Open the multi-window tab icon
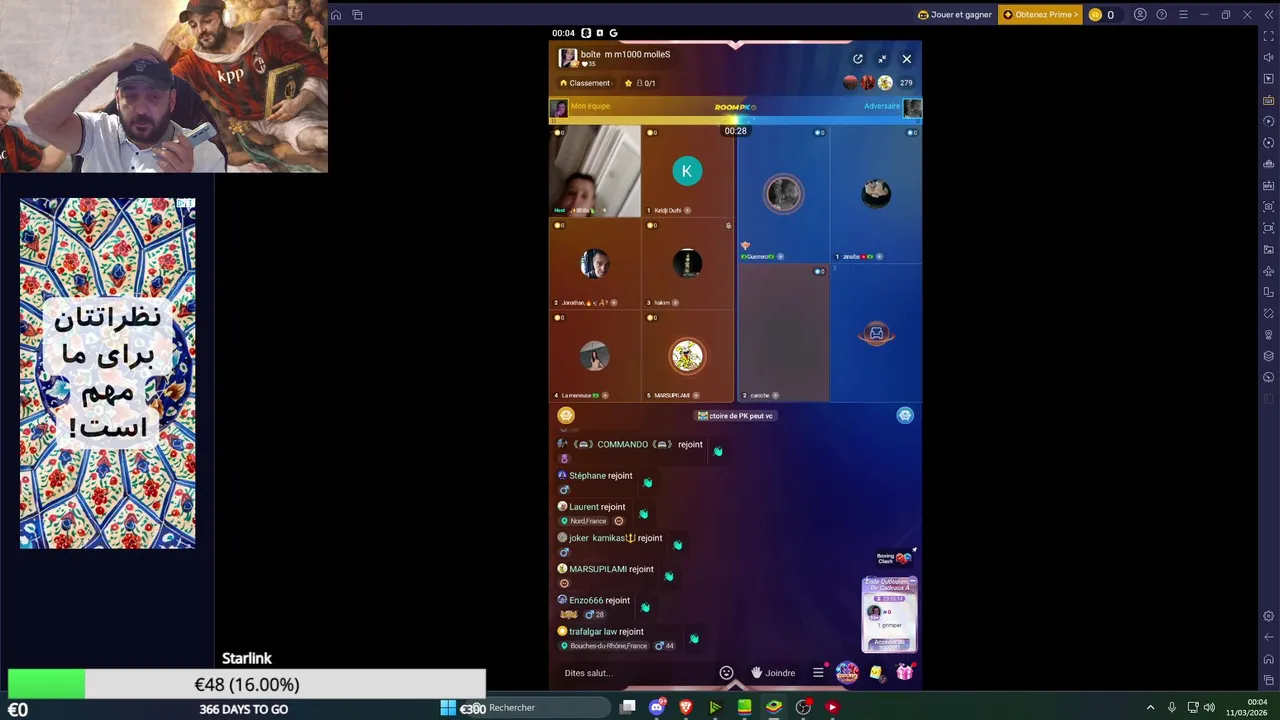 pyautogui.click(x=357, y=15)
